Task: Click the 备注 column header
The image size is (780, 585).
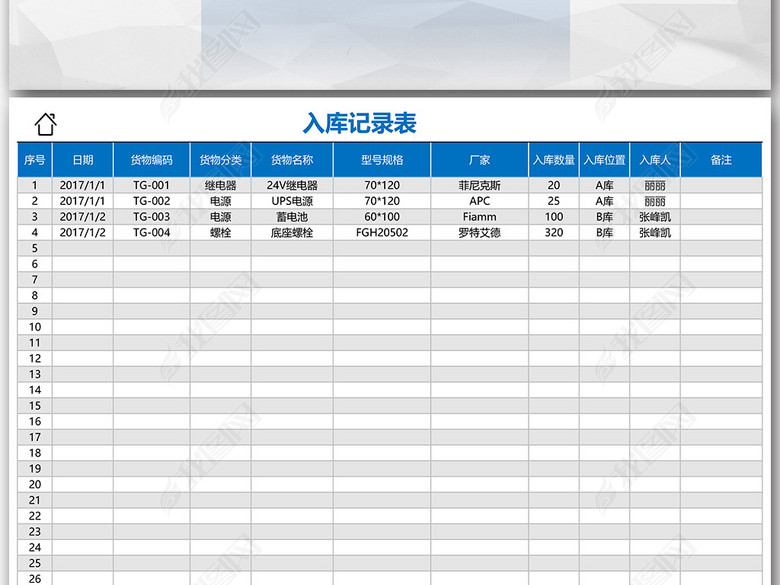Action: (721, 160)
